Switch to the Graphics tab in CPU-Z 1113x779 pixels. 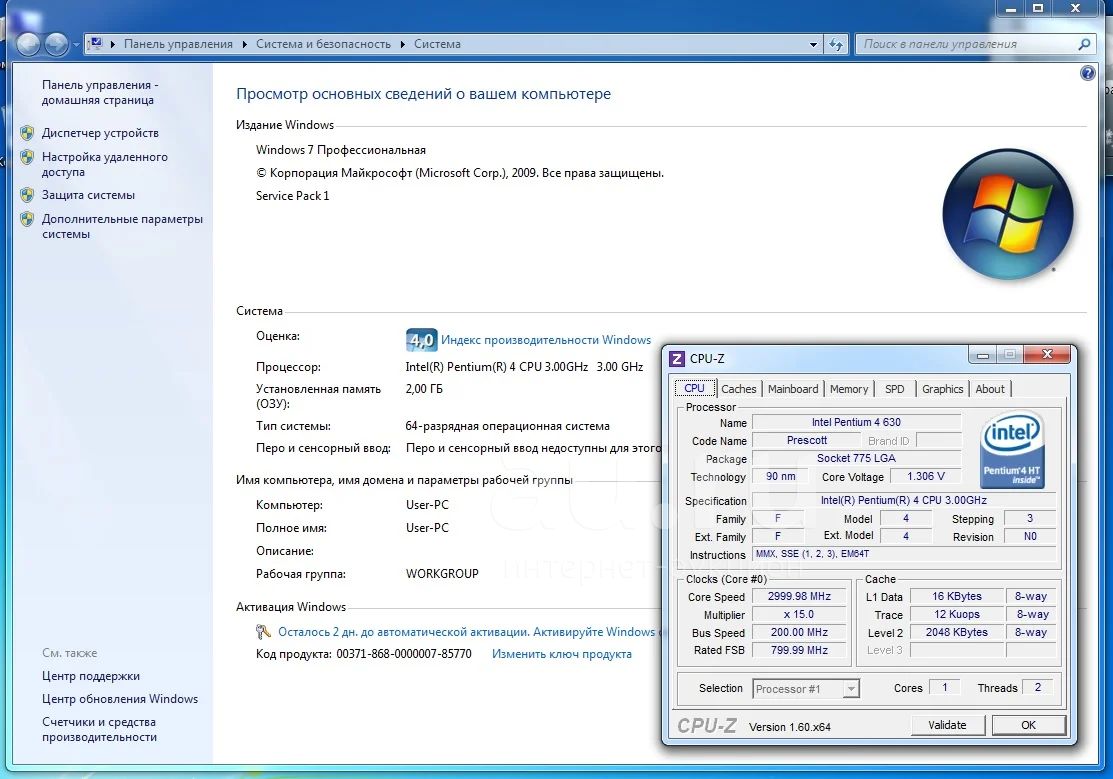click(943, 389)
